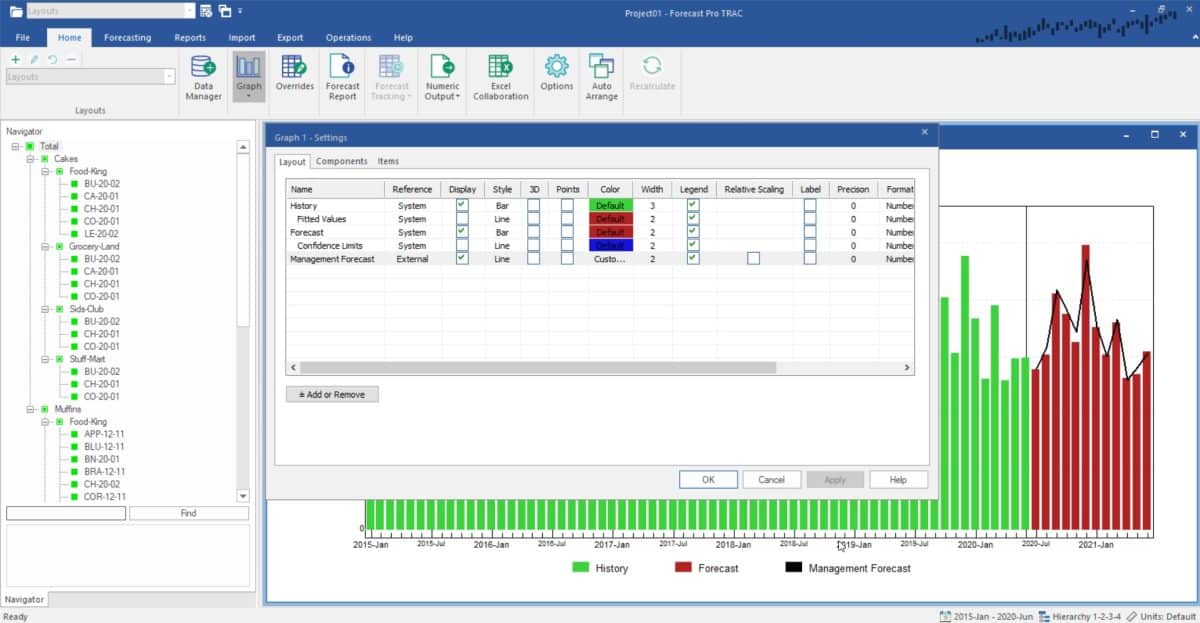Viewport: 1200px width, 623px height.
Task: Collapse the Cakes tree node
Action: tap(31, 159)
